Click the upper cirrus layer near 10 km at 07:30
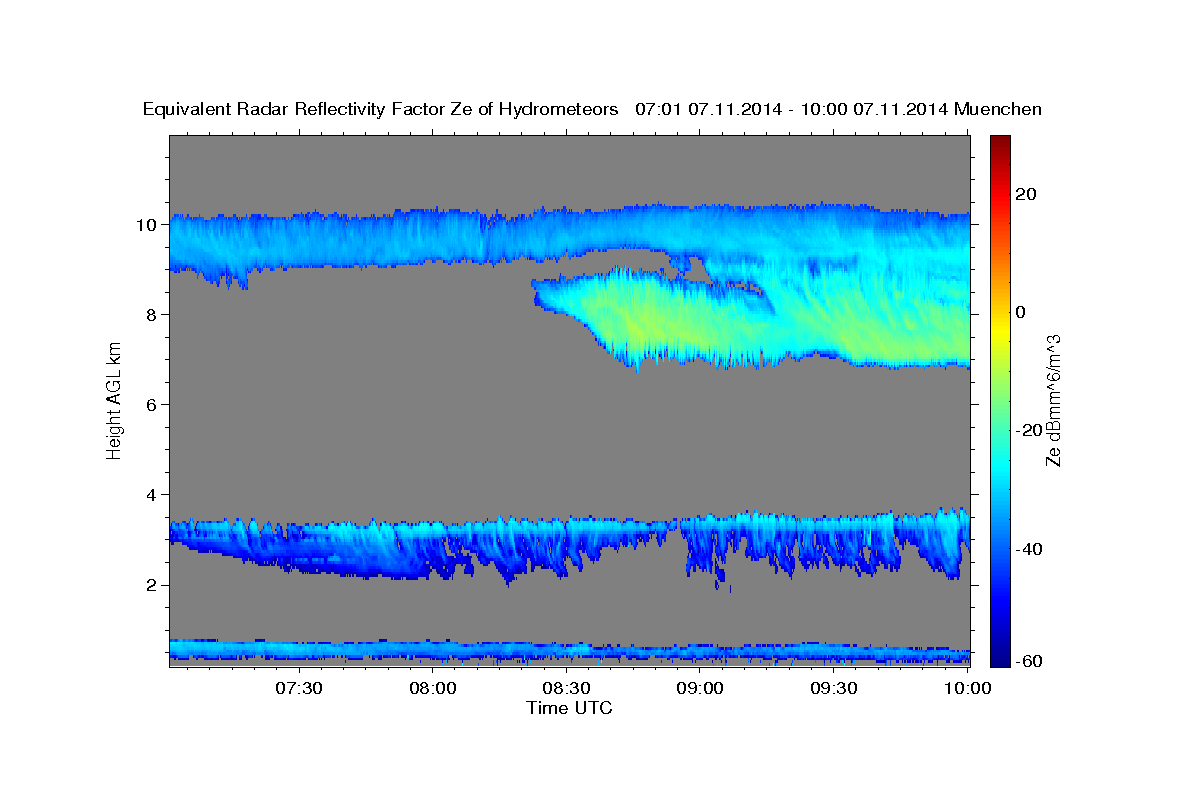 pos(299,240)
